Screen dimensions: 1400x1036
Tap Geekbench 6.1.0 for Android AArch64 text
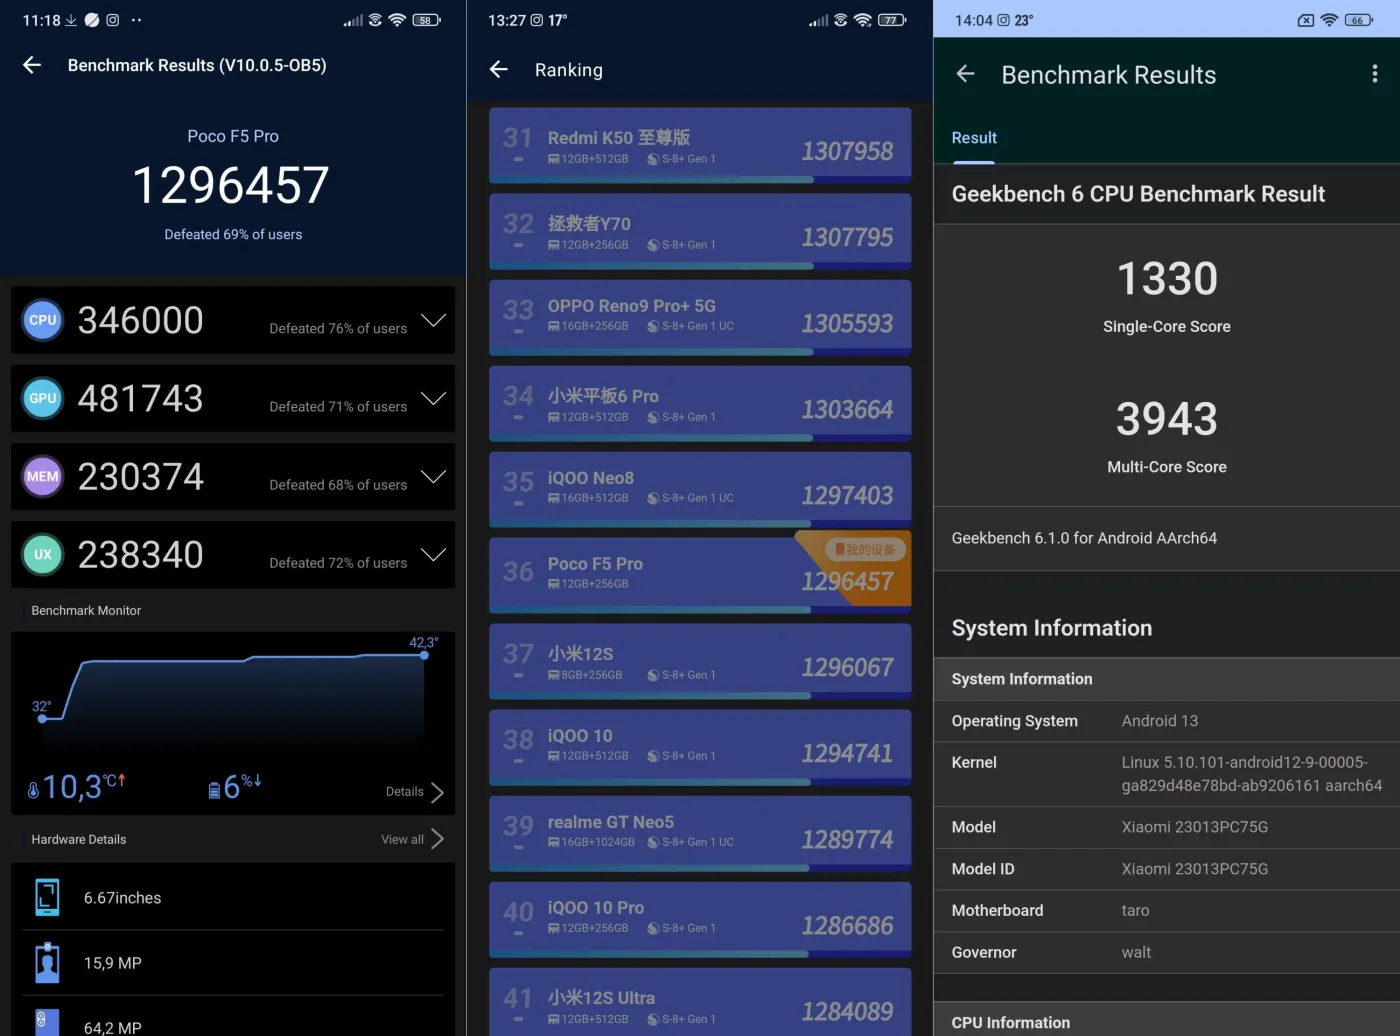[x=1084, y=538]
